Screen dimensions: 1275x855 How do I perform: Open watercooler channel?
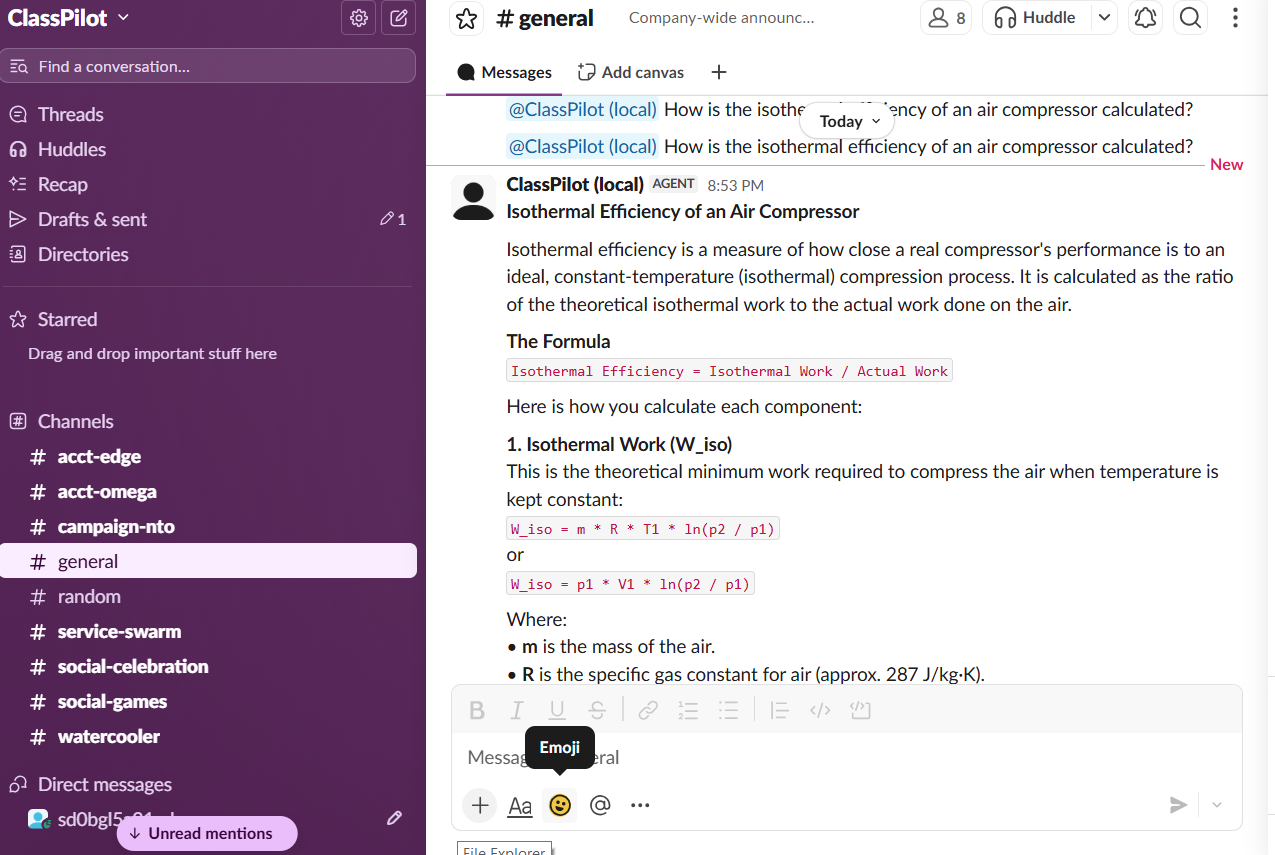(208, 736)
